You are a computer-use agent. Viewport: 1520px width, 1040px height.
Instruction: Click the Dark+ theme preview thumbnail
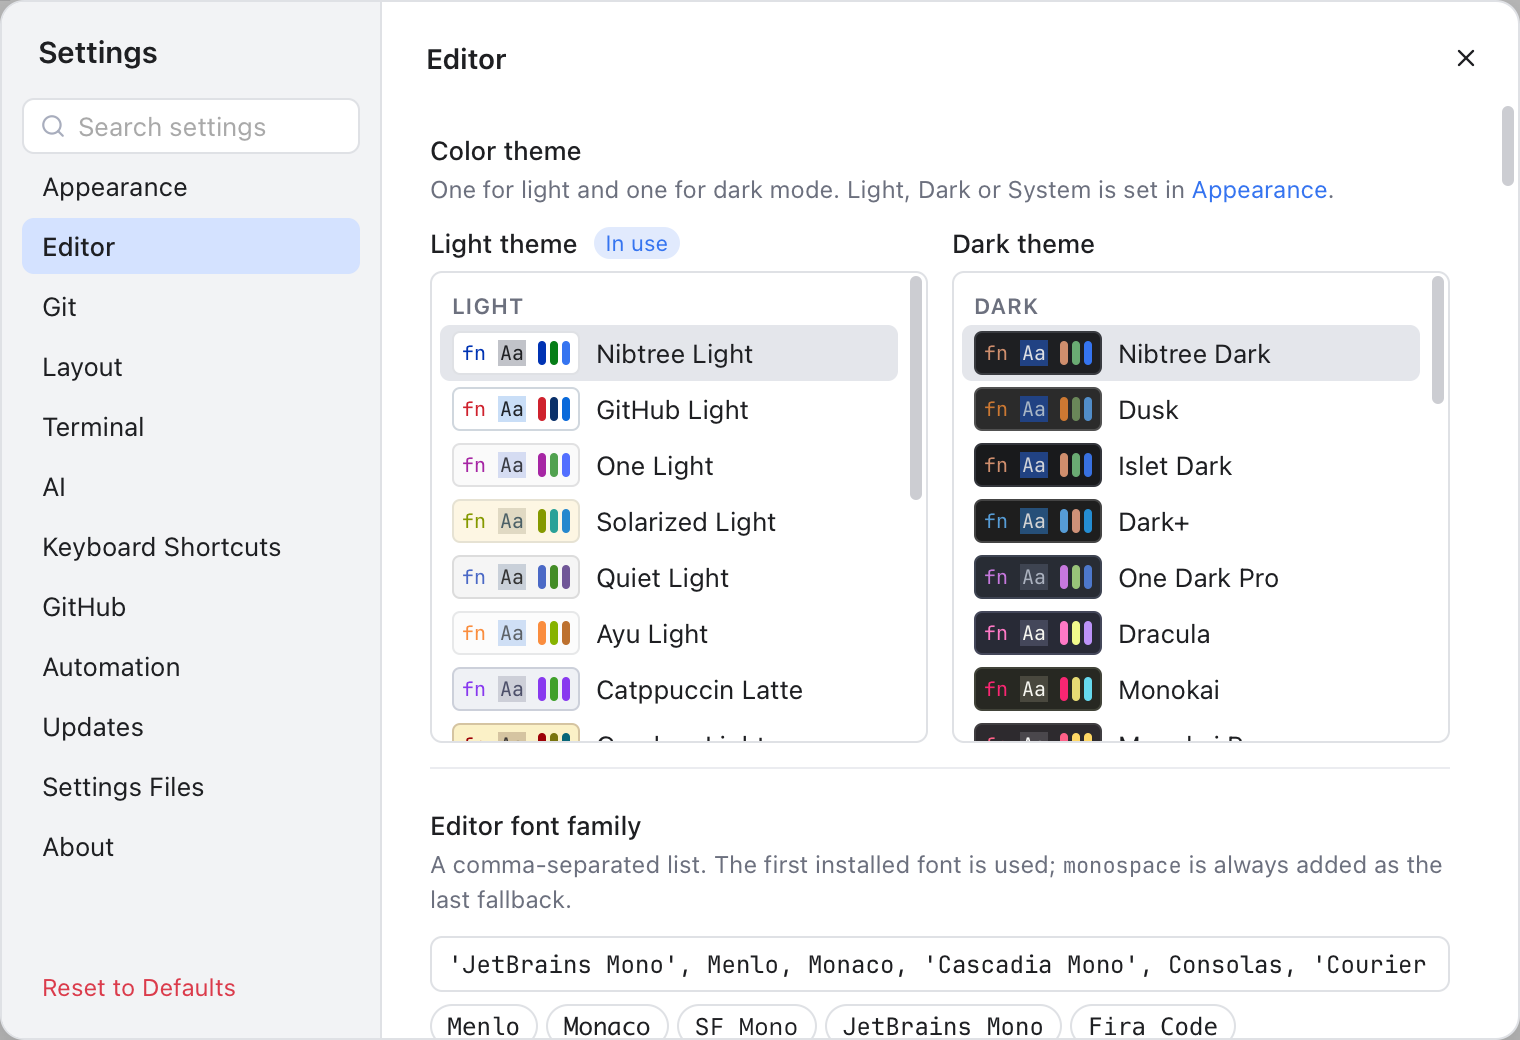click(1038, 521)
